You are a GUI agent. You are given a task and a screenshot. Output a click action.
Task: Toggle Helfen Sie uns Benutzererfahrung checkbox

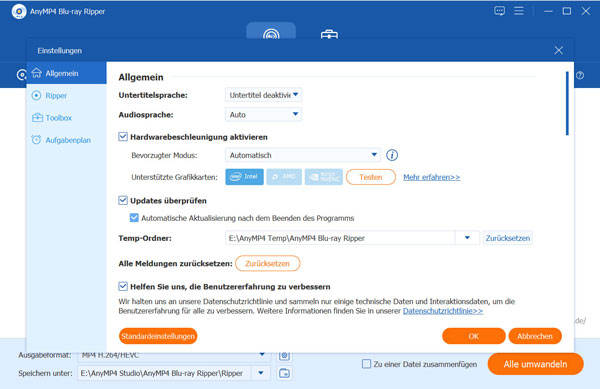(x=123, y=286)
